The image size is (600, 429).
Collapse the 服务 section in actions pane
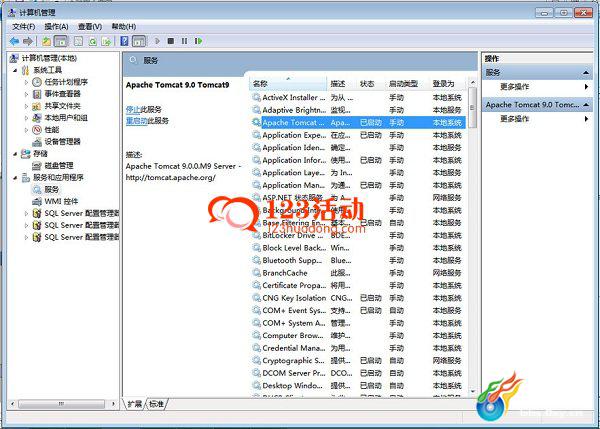click(x=586, y=73)
